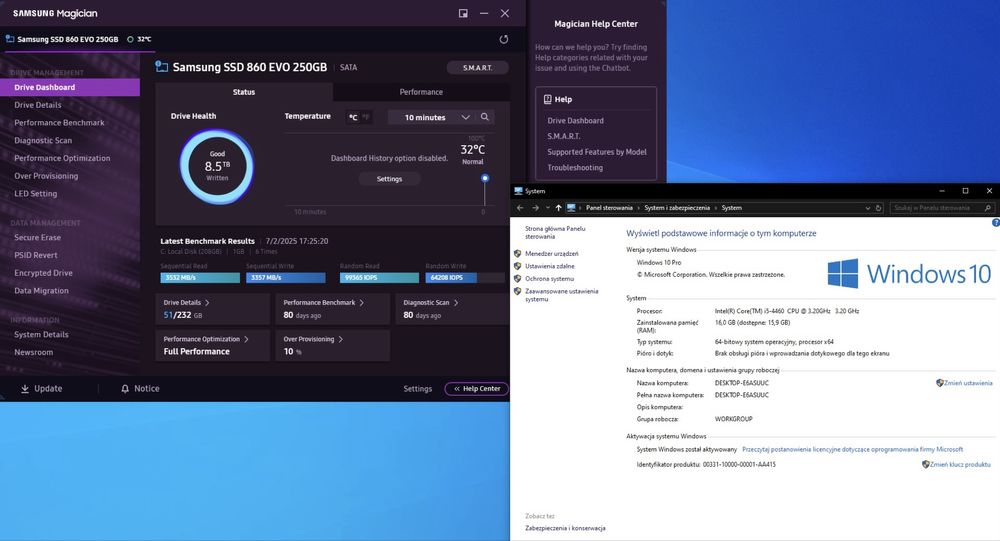Open the address bar history dropdown in the System window
The height and width of the screenshot is (541, 1000).
[x=867, y=208]
